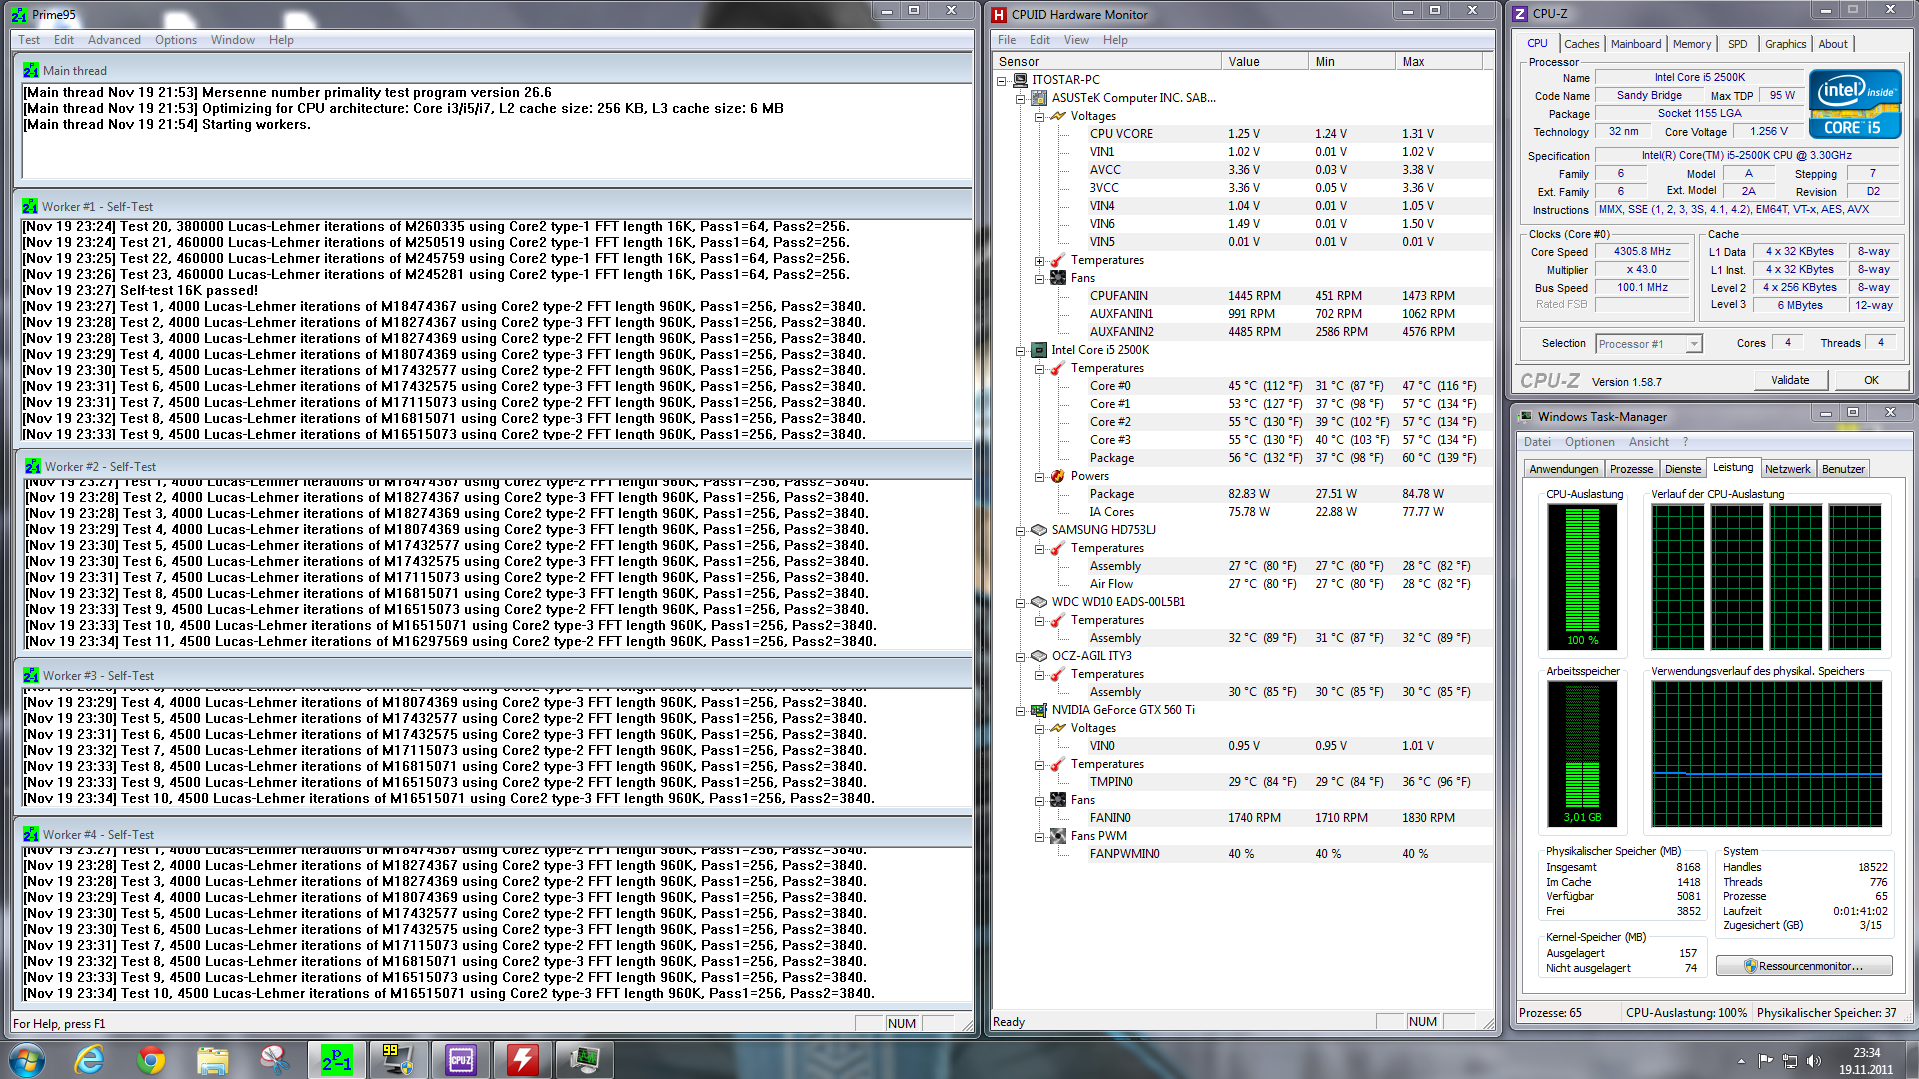Open Google Chrome from the taskbar

click(x=151, y=1059)
